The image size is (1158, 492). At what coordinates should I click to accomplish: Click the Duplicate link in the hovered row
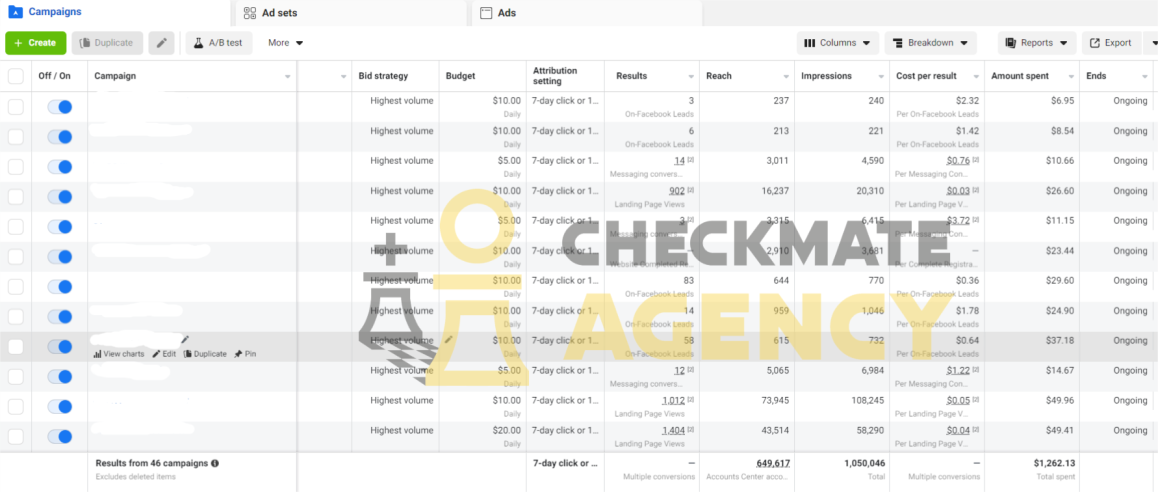(205, 354)
